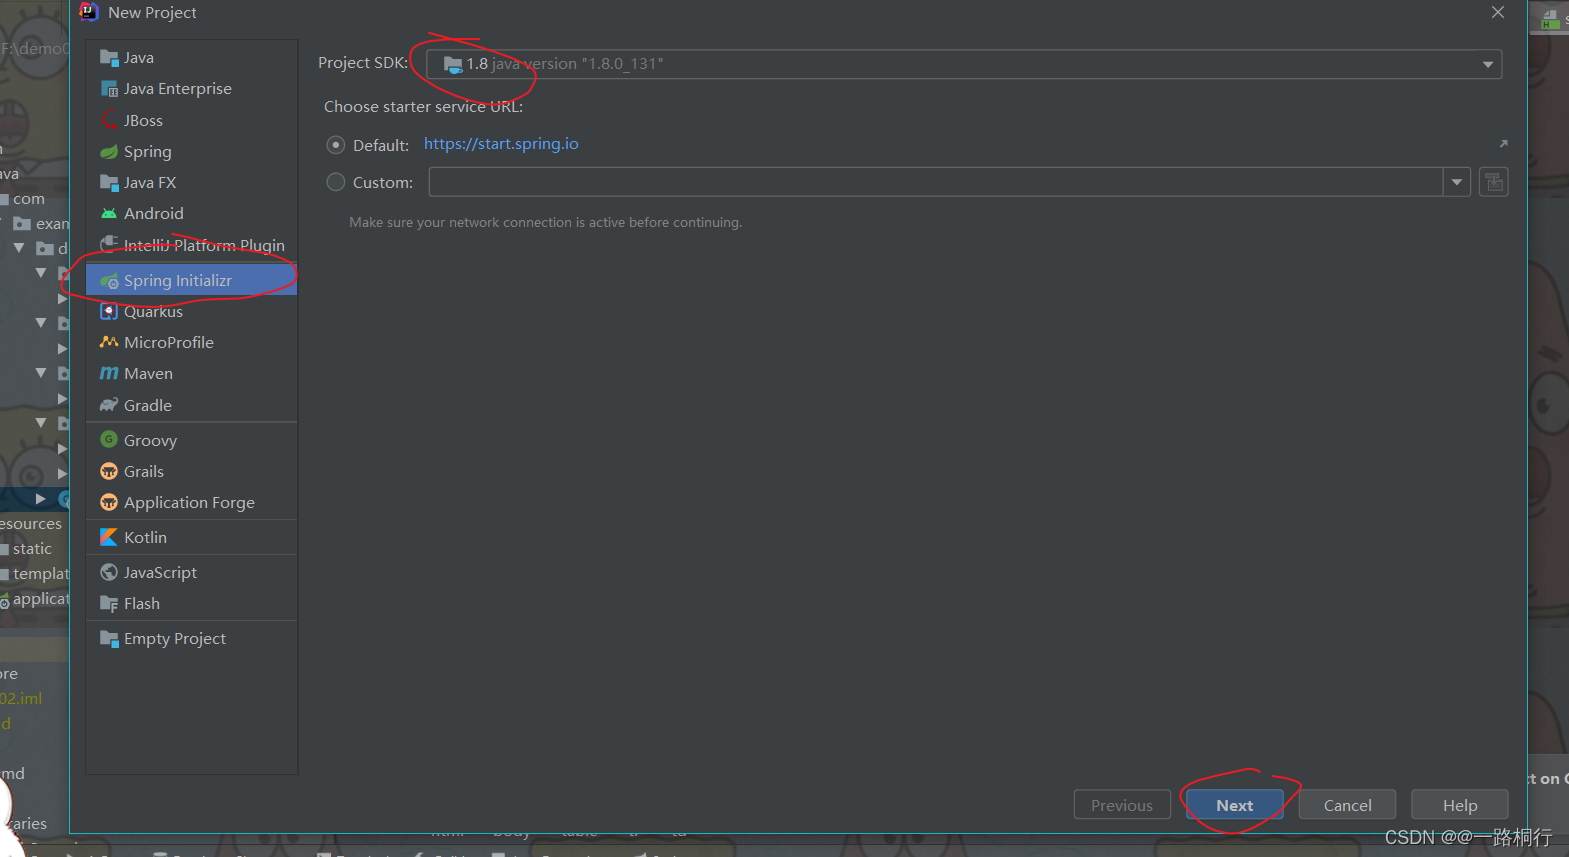1569x857 pixels.
Task: Select Kotlin in project type list
Action: tap(192, 538)
